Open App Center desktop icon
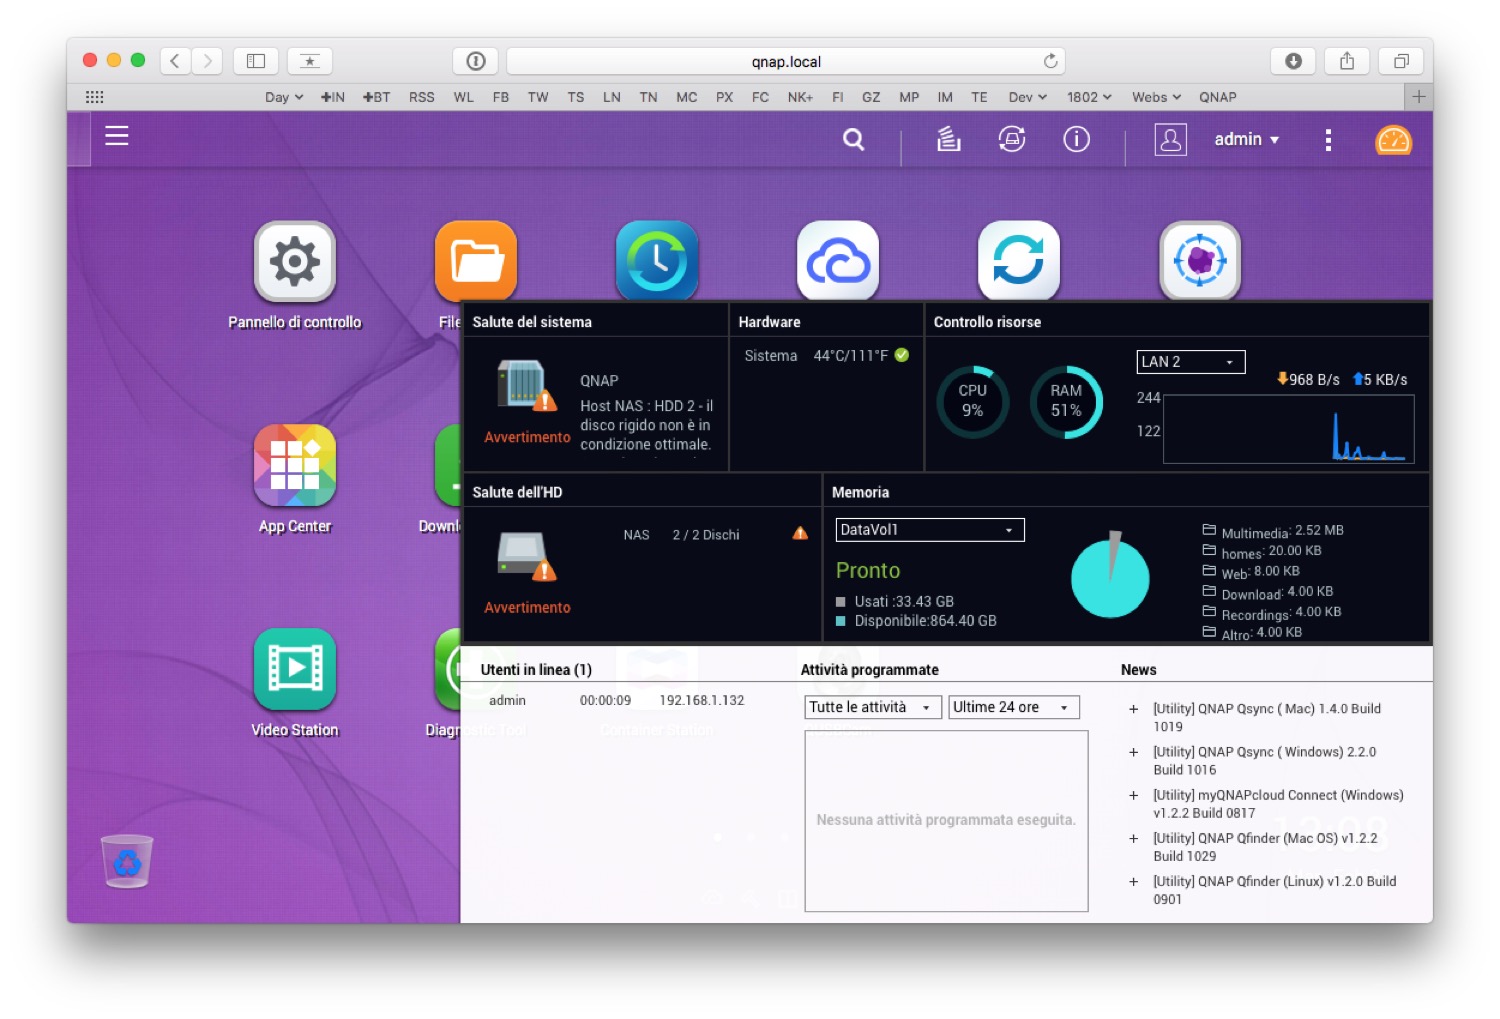Screen dimensions: 1500x1019 pos(295,466)
